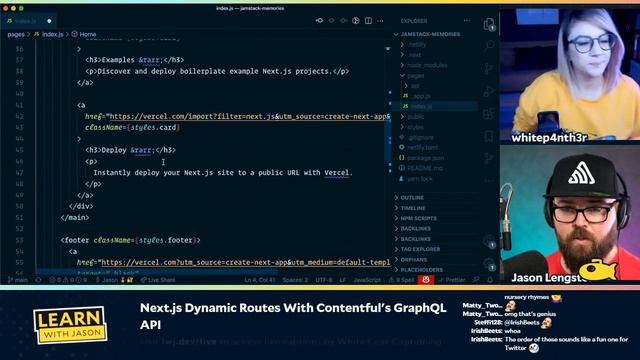Split the editor with the split icon

point(368,21)
